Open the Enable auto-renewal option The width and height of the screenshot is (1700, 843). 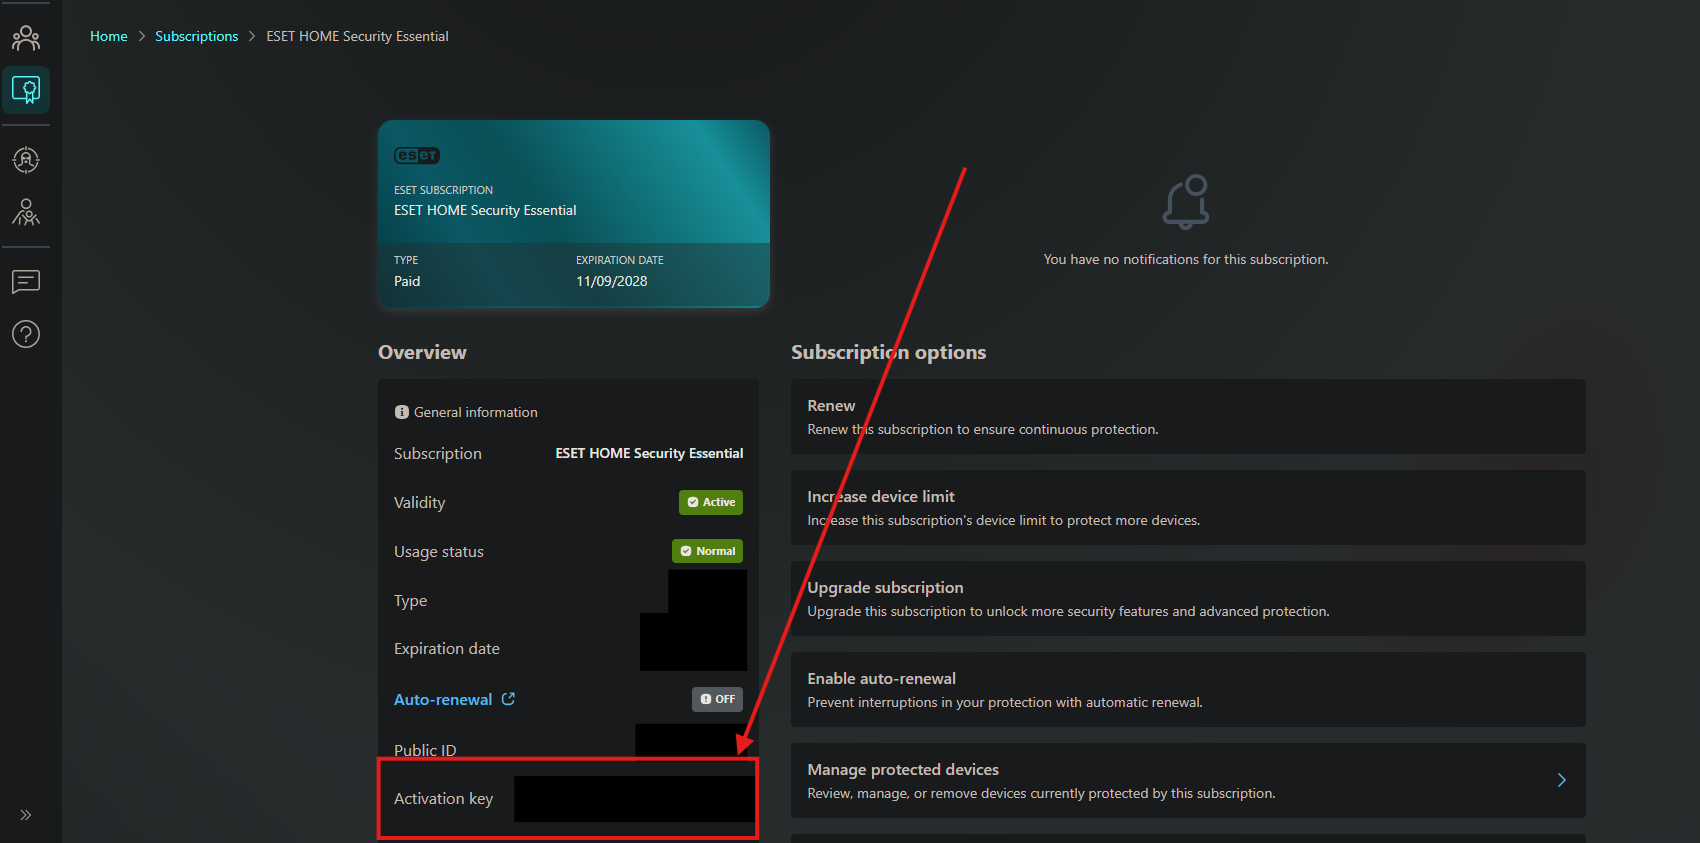[x=1187, y=689]
